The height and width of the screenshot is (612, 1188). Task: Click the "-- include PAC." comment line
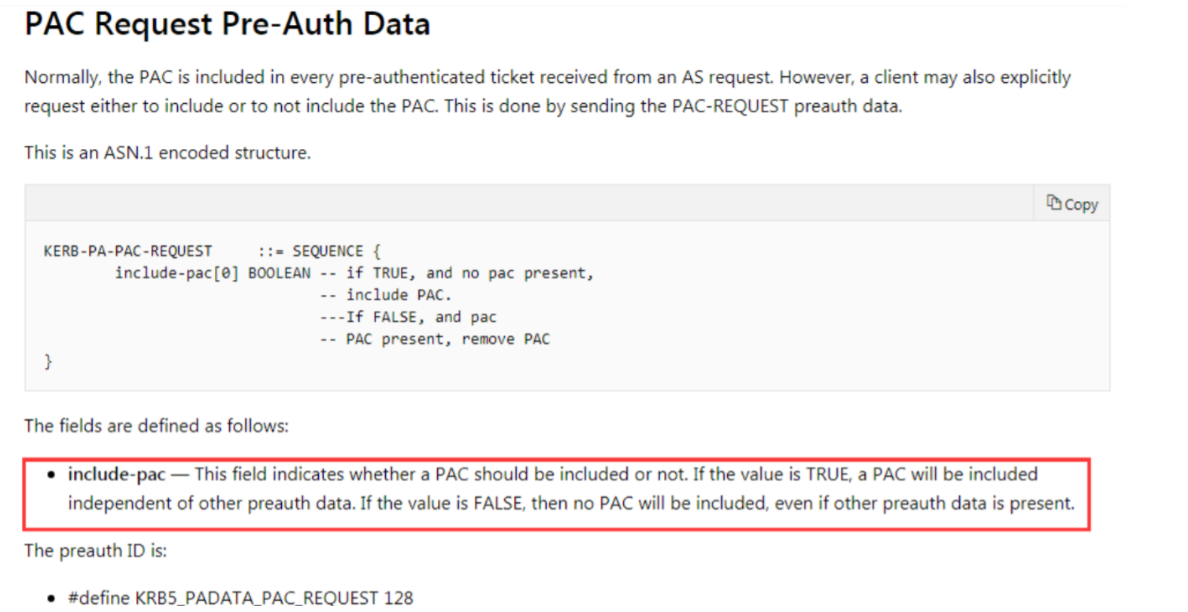point(385,295)
